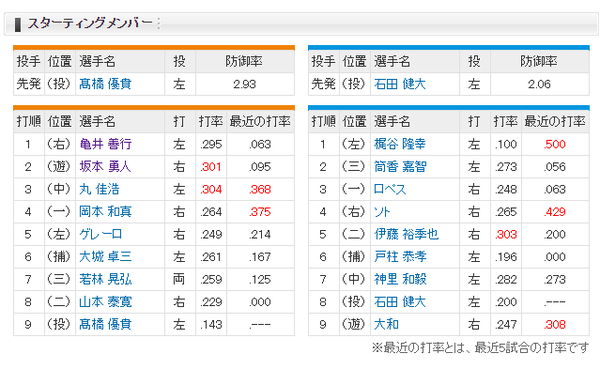Click the 防御率 header in right pitcher table
This screenshot has height=369, width=600.
coord(539,62)
